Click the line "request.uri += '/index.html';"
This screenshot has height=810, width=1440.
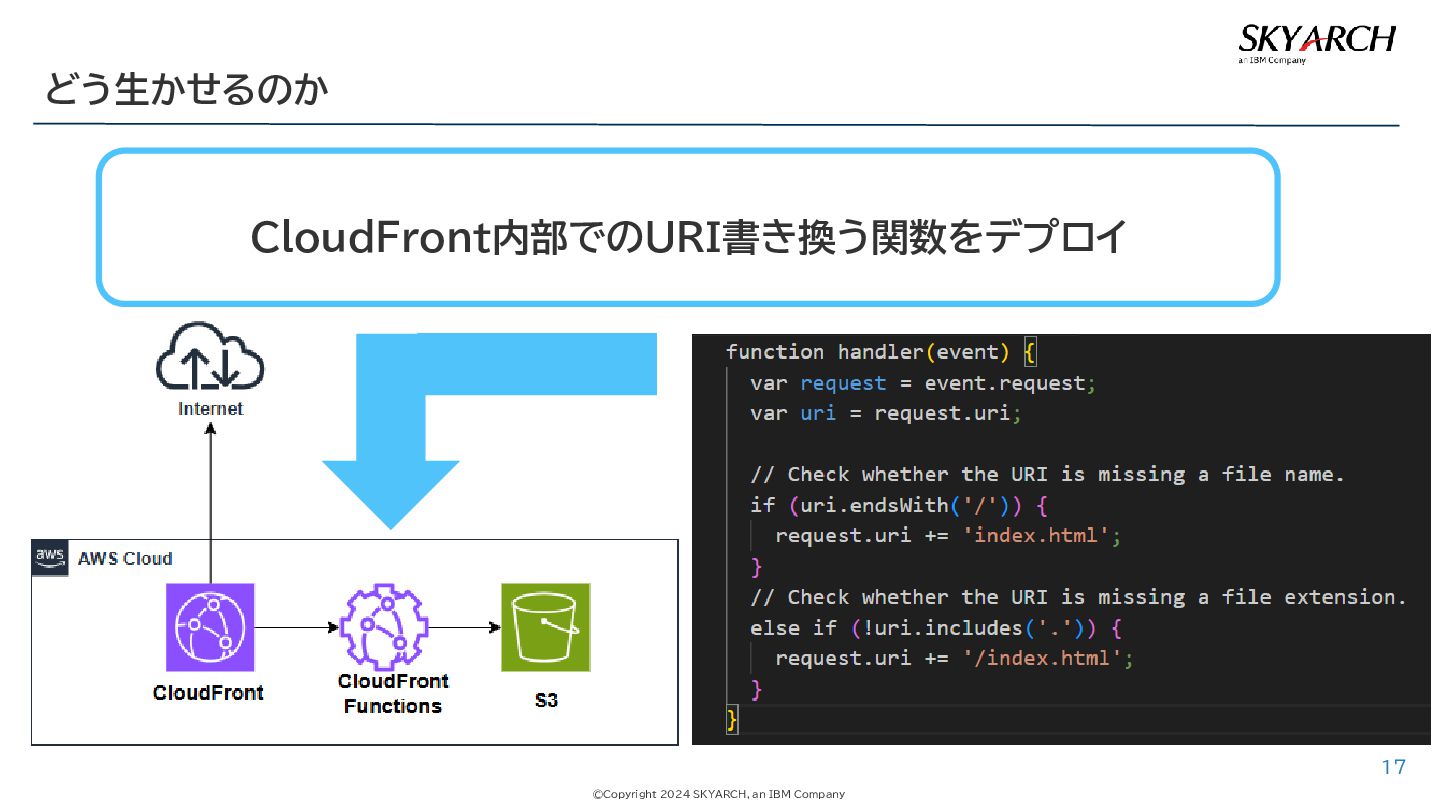[954, 659]
